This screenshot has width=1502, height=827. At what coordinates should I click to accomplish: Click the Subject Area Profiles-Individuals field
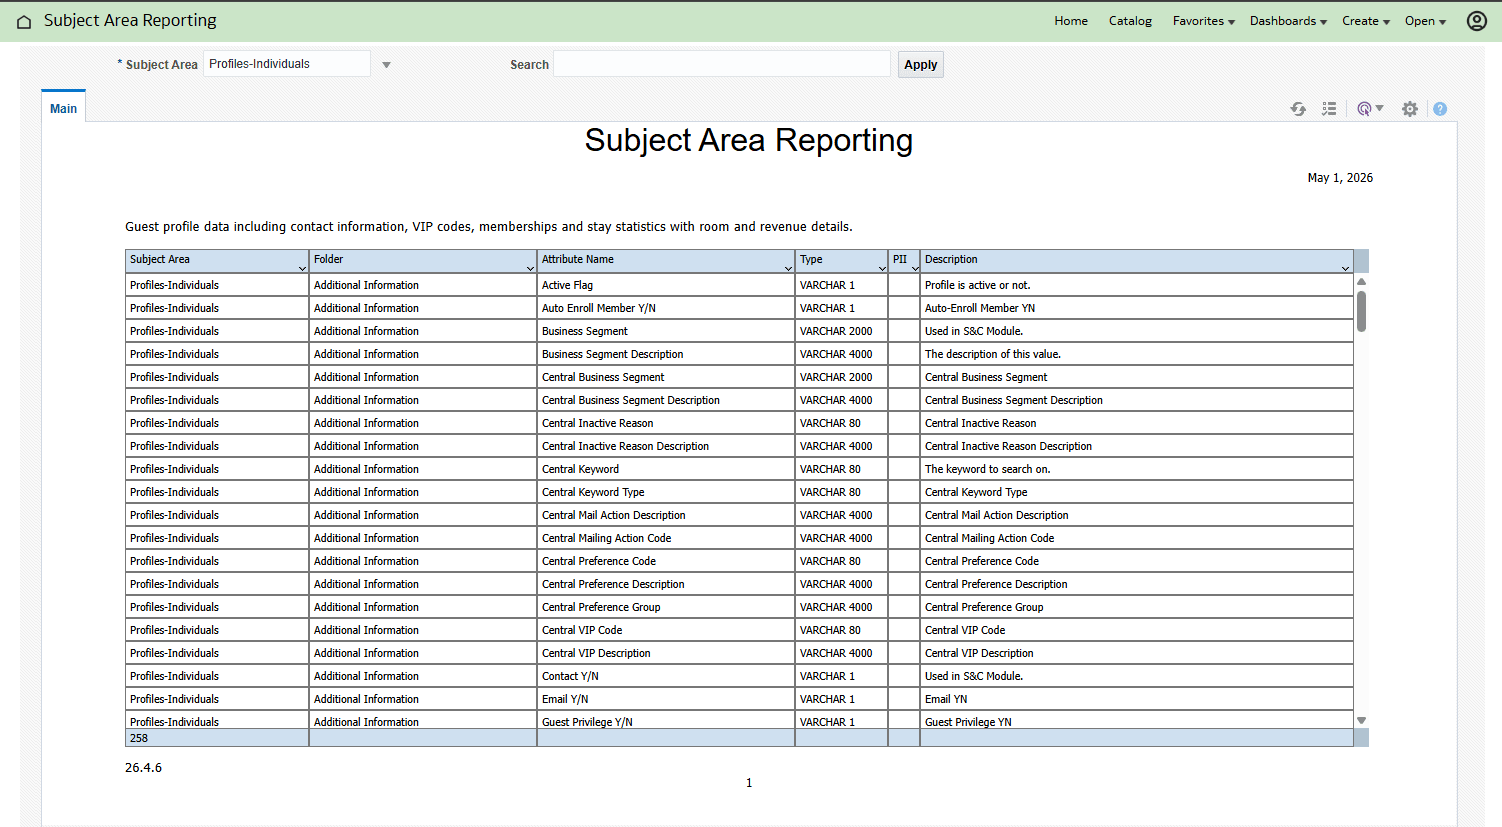point(287,64)
